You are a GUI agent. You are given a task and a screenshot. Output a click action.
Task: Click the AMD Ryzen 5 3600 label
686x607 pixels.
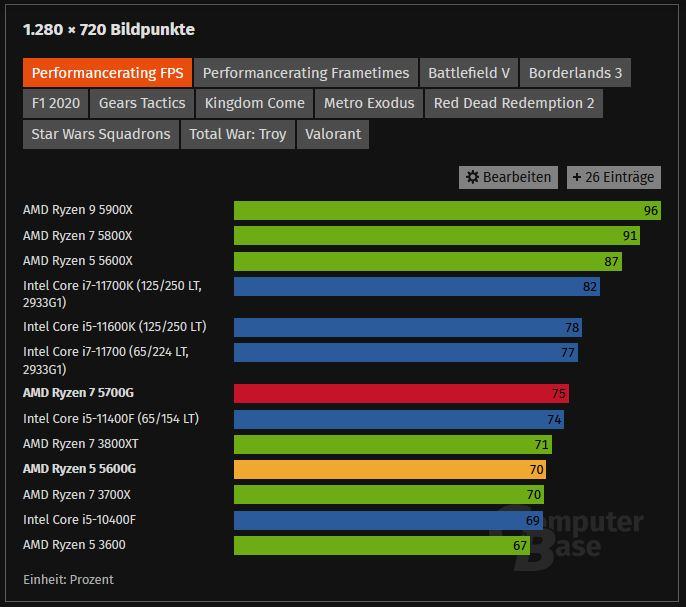(x=74, y=545)
